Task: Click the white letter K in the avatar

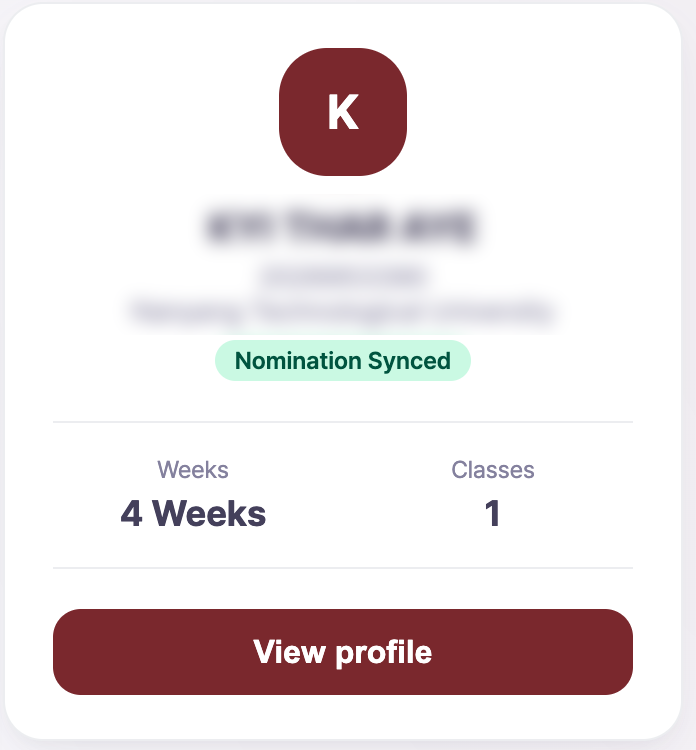Action: tap(343, 113)
